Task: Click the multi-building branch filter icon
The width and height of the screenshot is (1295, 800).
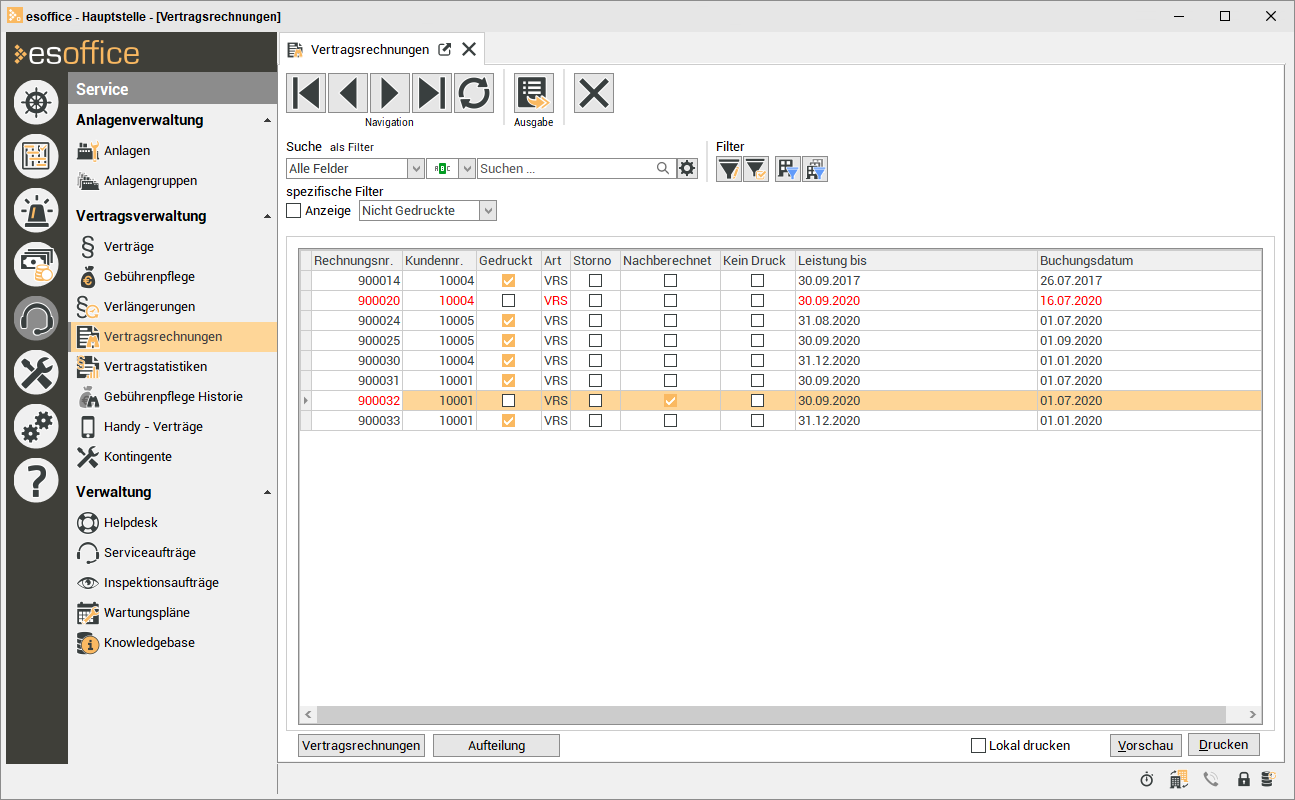Action: pyautogui.click(x=815, y=170)
